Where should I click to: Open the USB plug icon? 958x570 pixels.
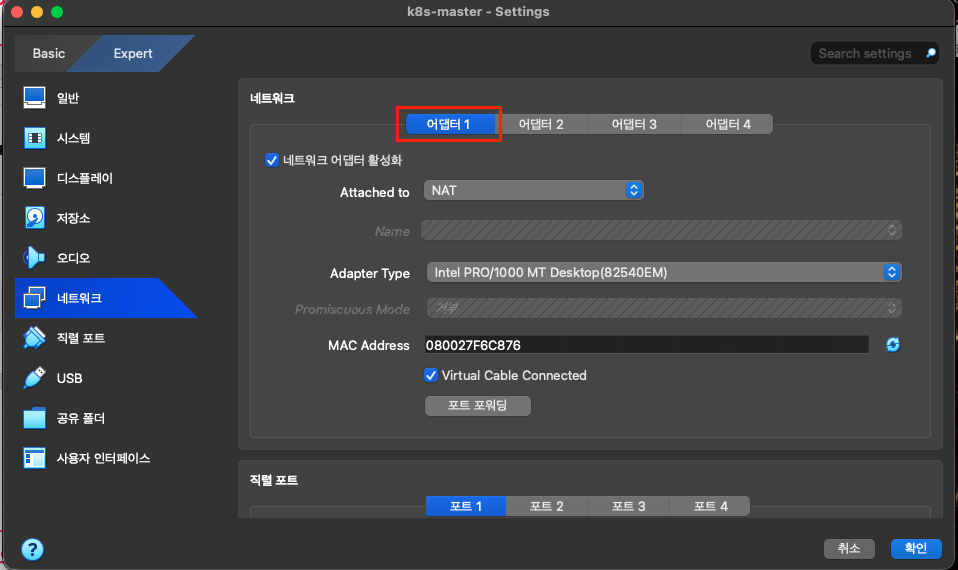click(34, 378)
